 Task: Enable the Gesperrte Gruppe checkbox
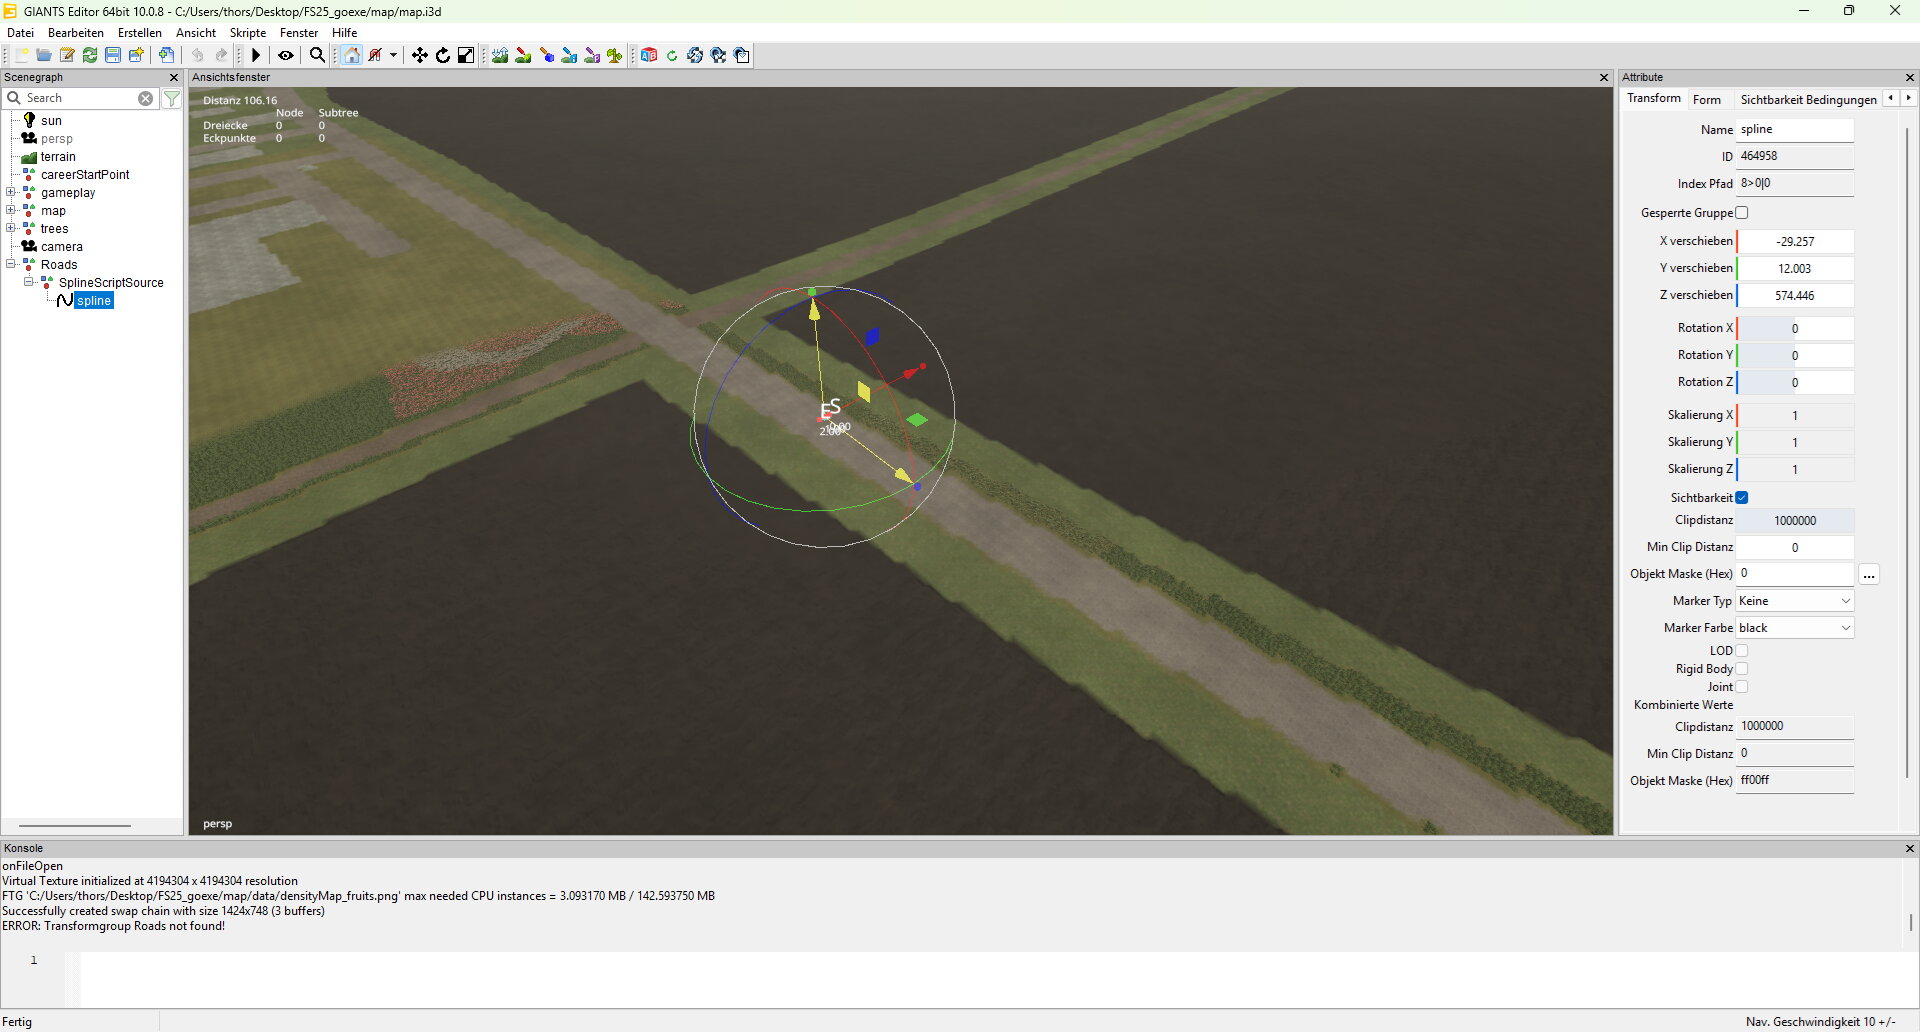coord(1742,213)
